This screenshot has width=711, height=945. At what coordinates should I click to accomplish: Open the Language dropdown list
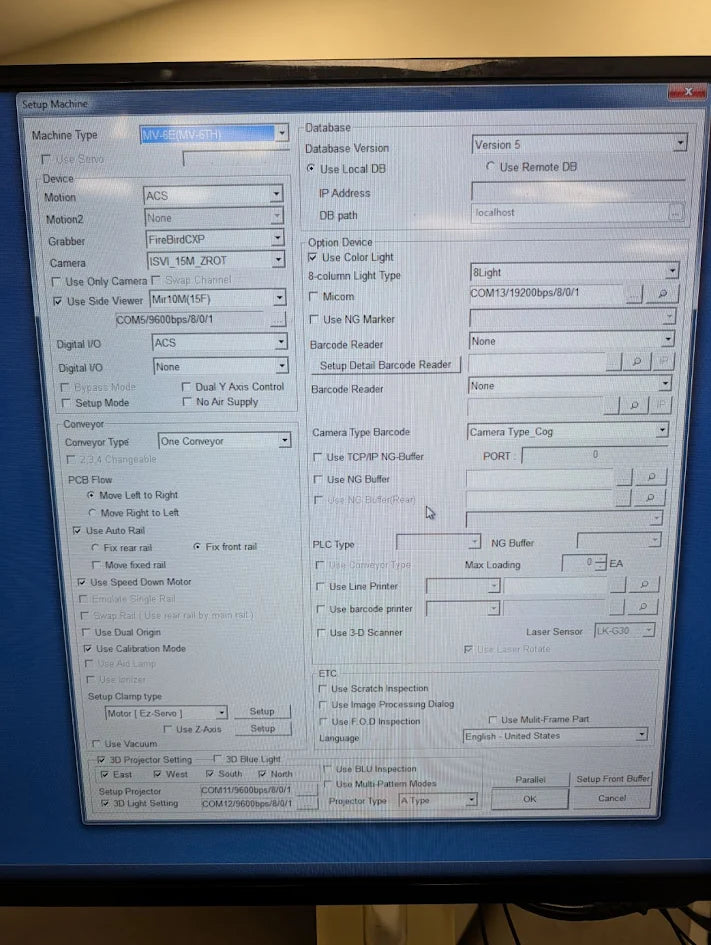click(x=641, y=735)
